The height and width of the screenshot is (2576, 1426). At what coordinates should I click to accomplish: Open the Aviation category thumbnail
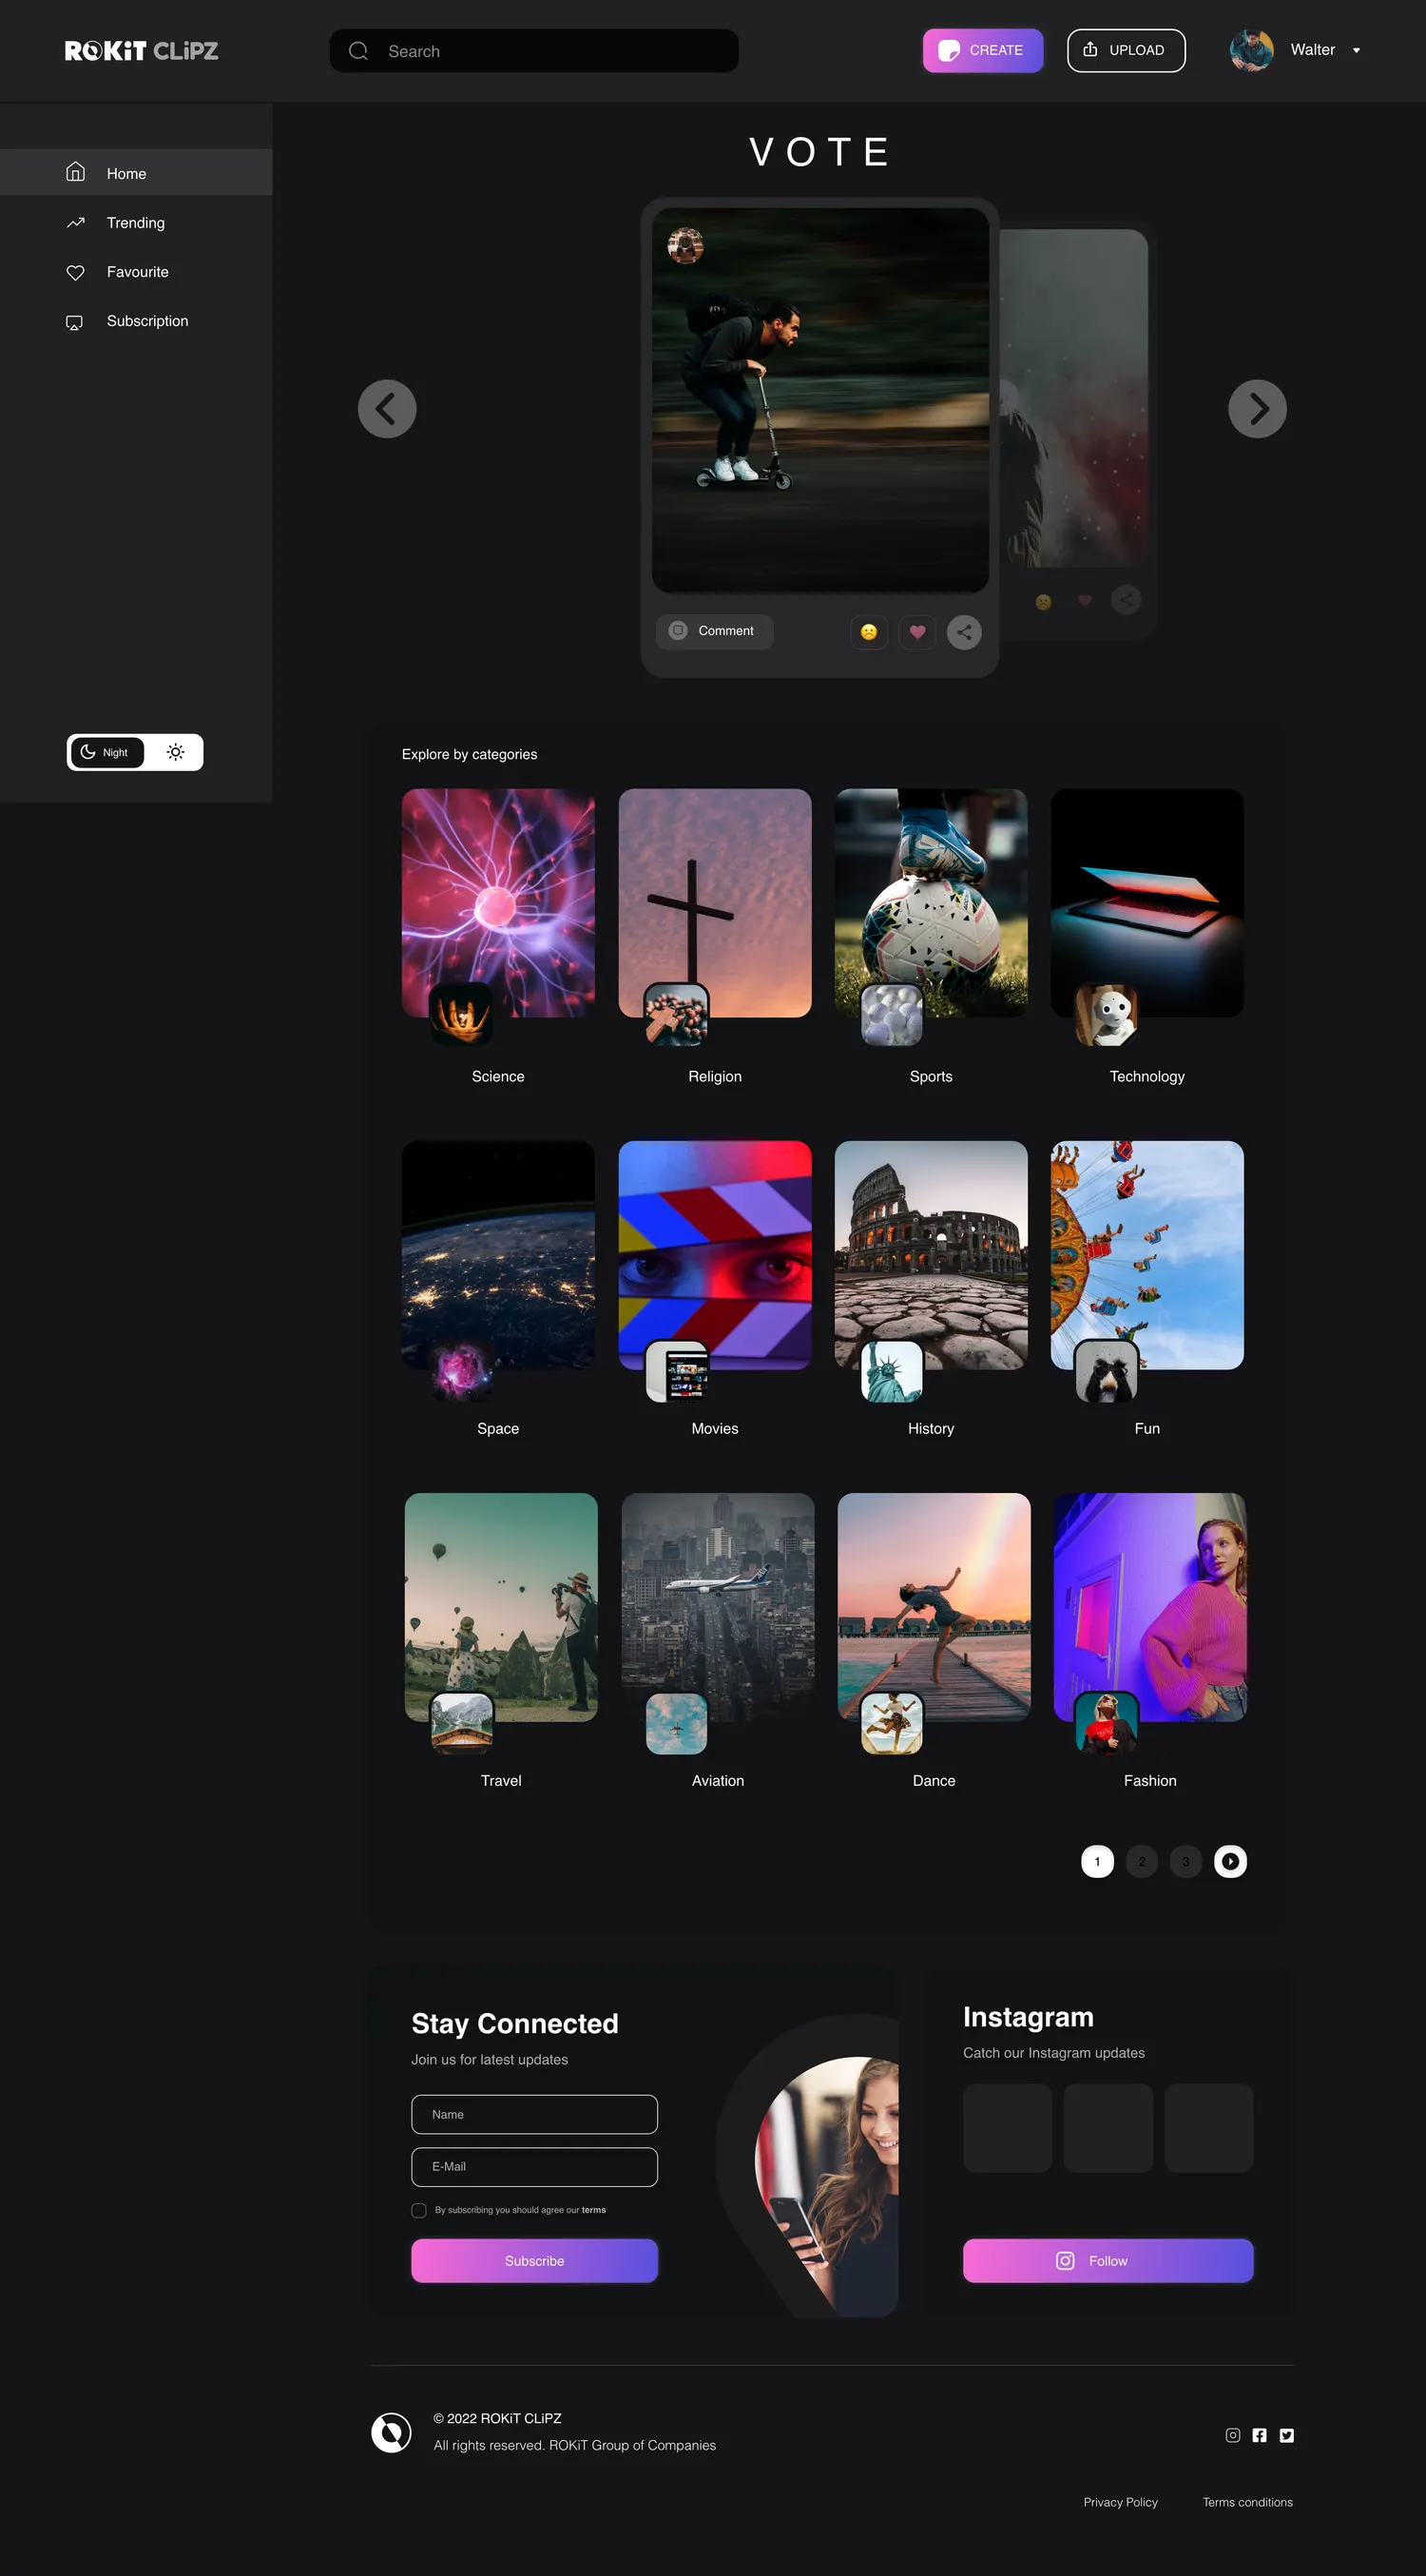click(718, 1607)
